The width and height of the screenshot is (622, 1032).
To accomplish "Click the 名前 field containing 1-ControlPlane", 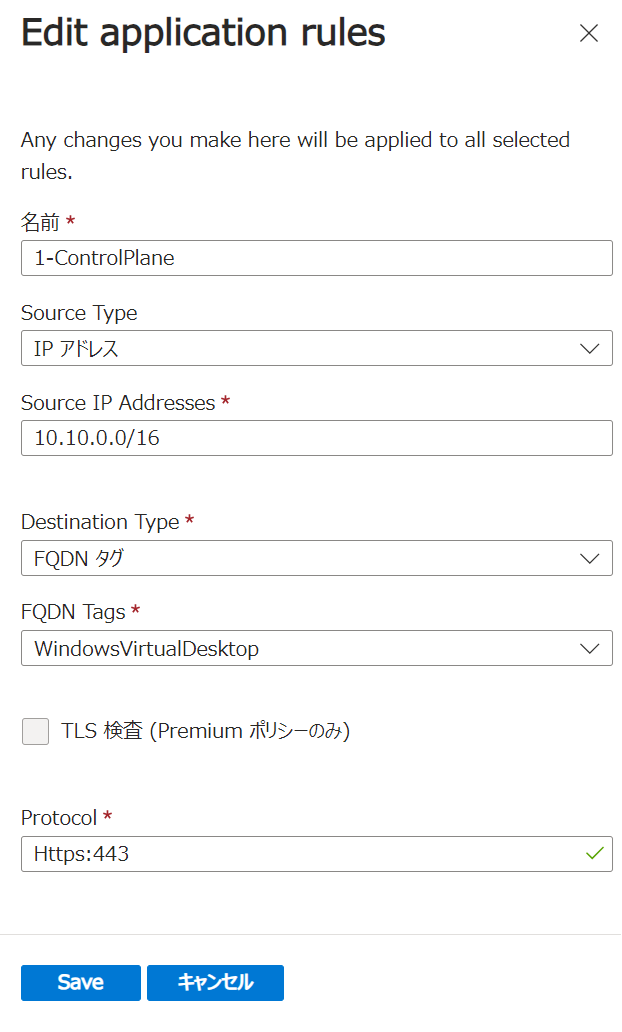I will click(316, 258).
